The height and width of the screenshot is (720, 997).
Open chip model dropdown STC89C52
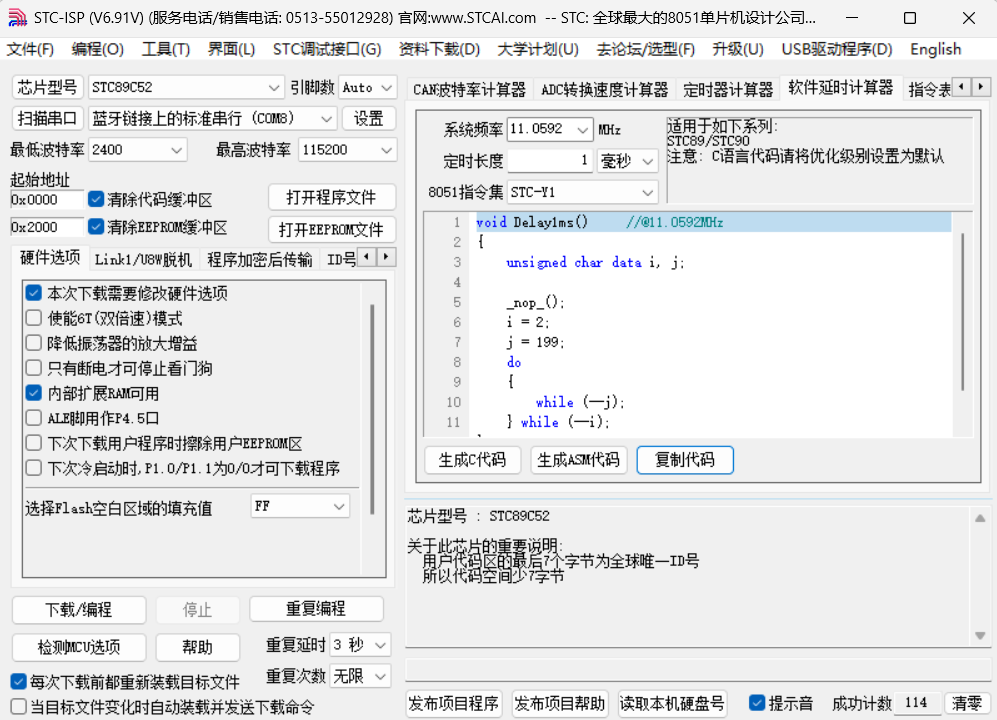pos(186,88)
